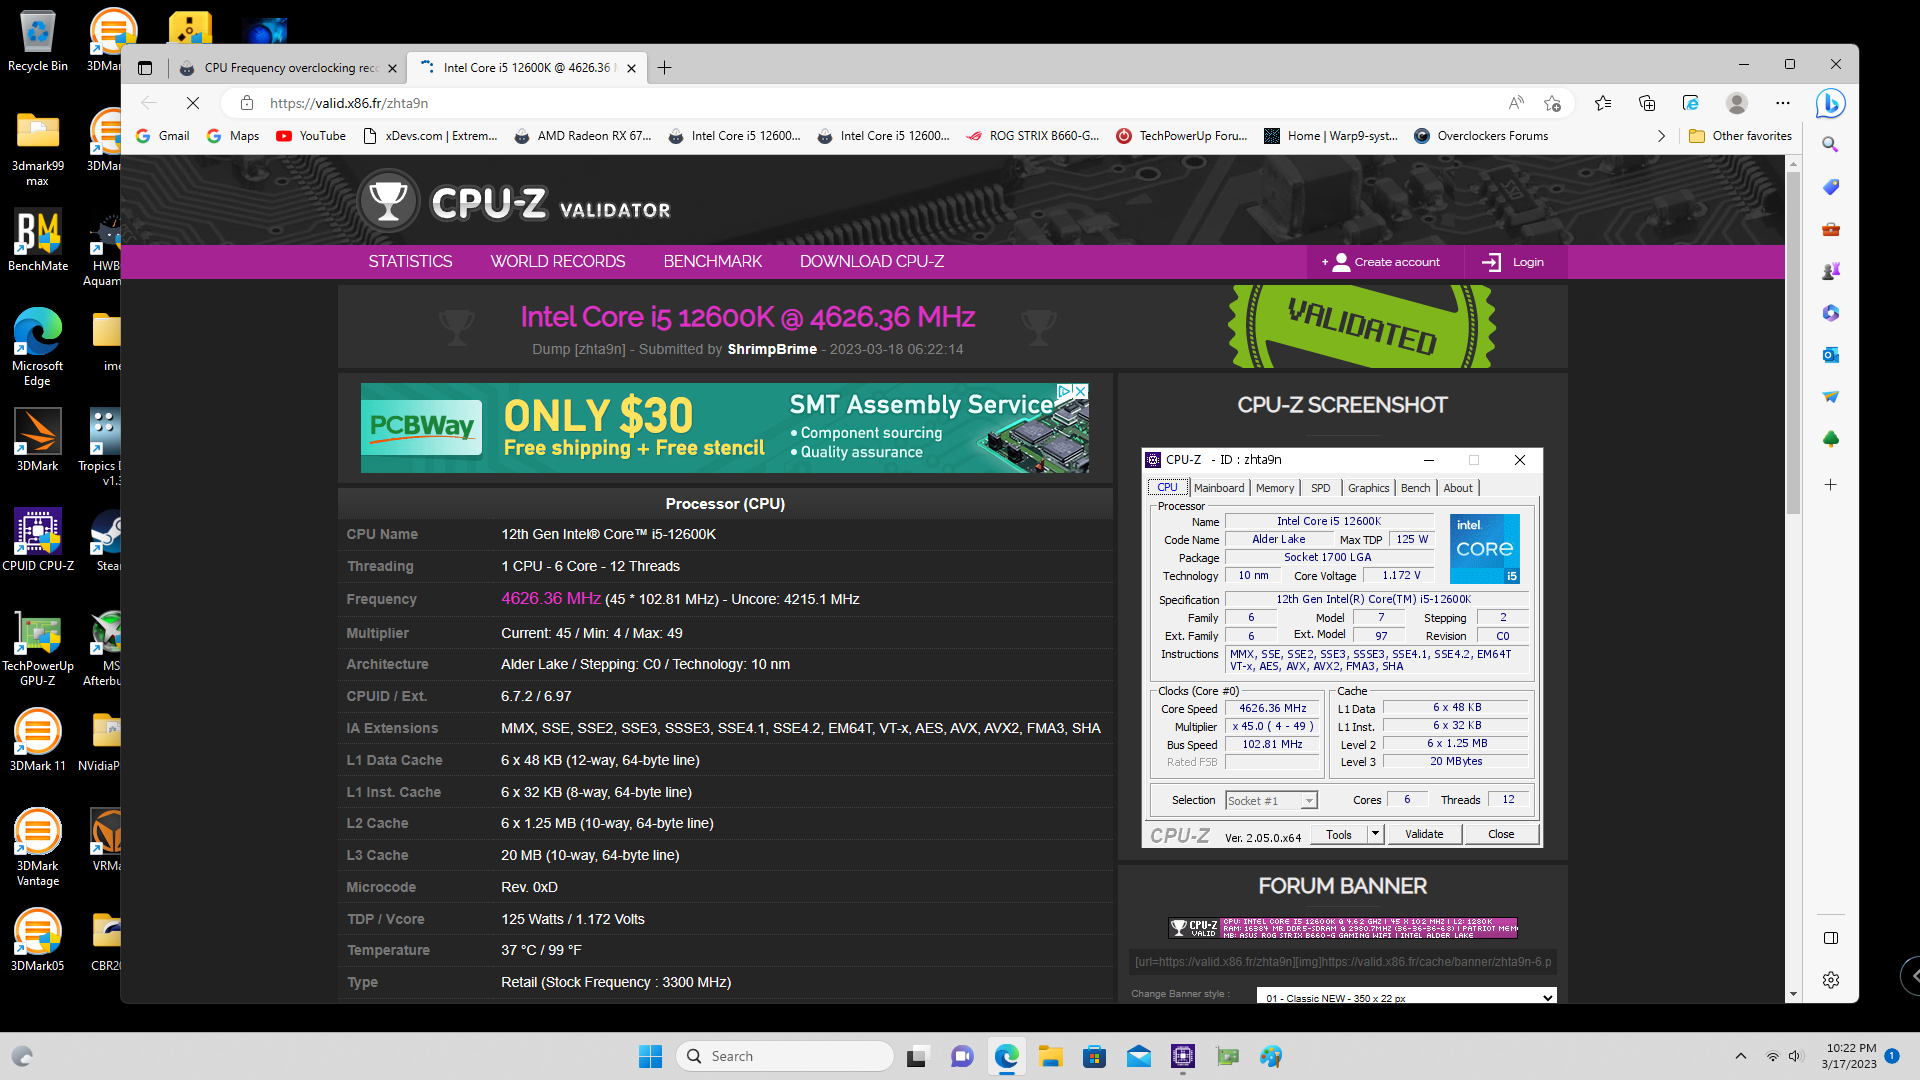
Task: Open Task View from taskbar
Action: tap(917, 1056)
